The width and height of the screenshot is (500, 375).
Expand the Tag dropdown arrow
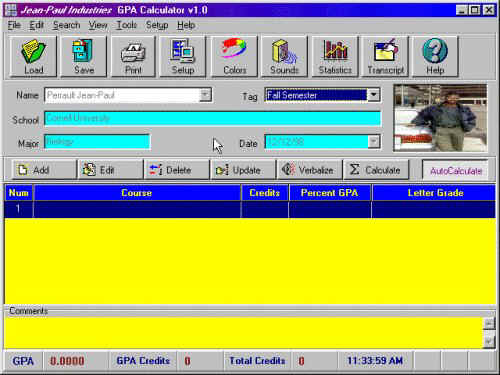point(373,95)
